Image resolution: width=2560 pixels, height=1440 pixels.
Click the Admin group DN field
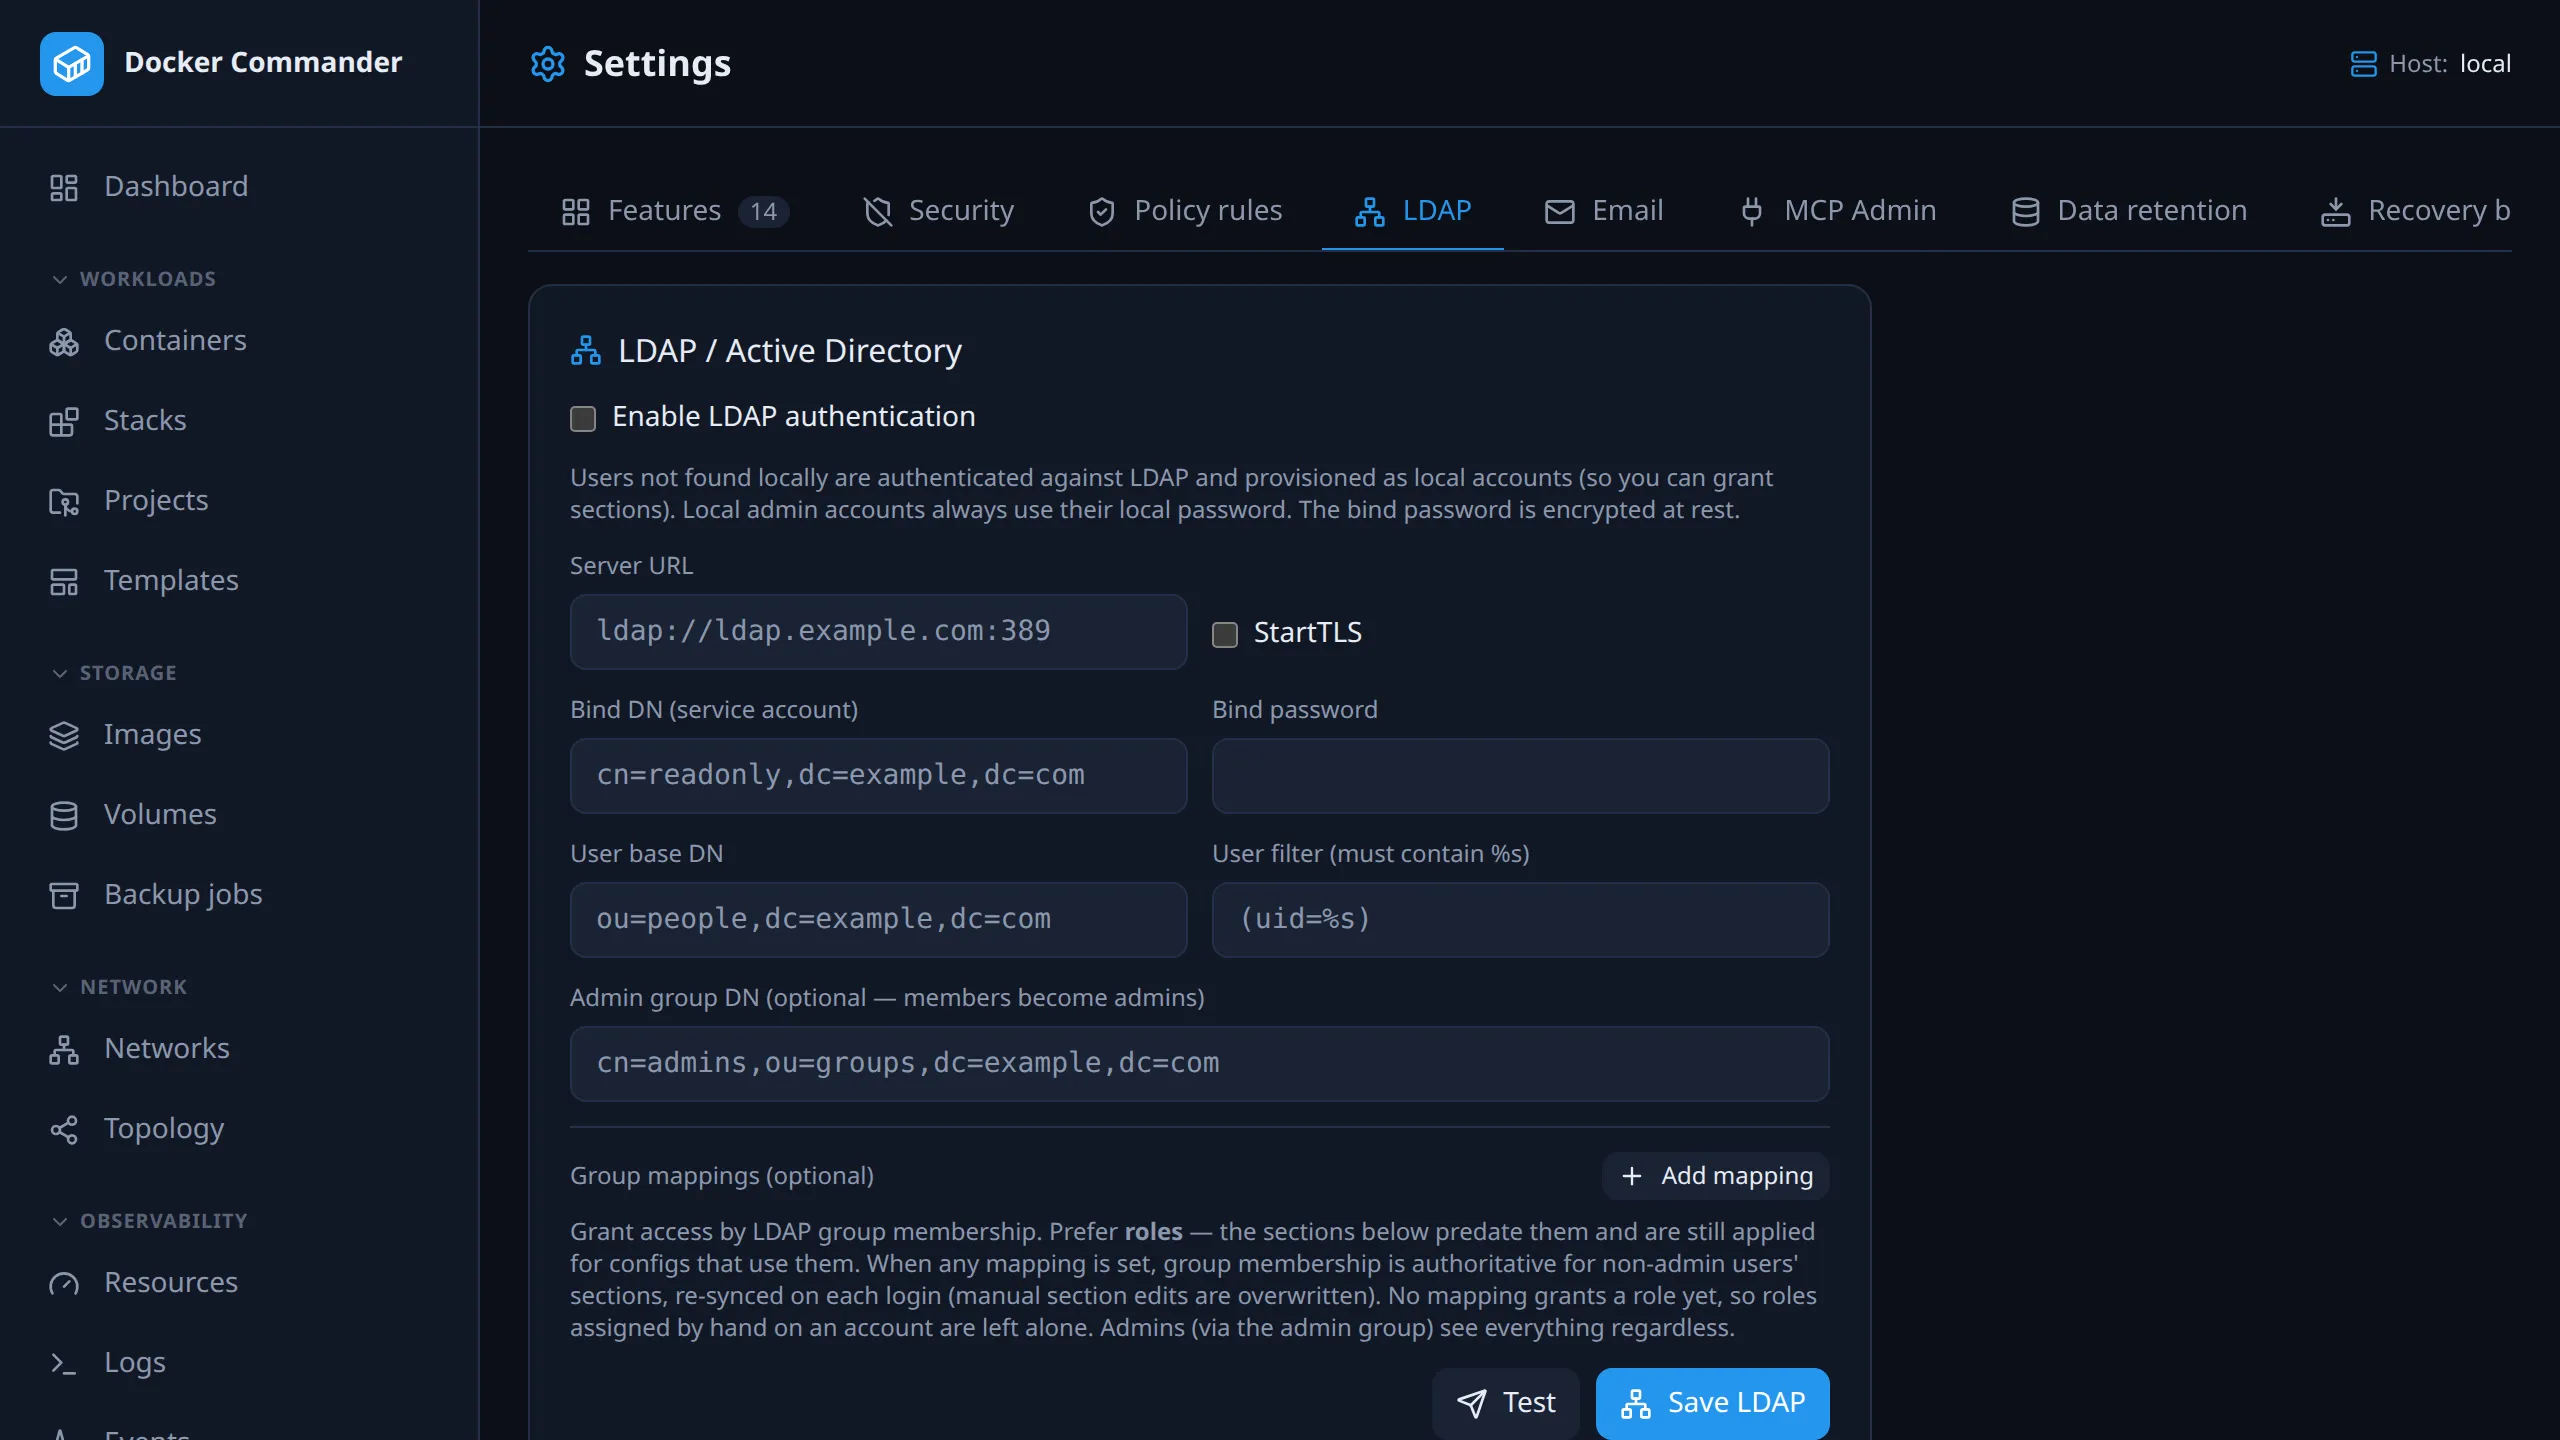pyautogui.click(x=1200, y=1064)
